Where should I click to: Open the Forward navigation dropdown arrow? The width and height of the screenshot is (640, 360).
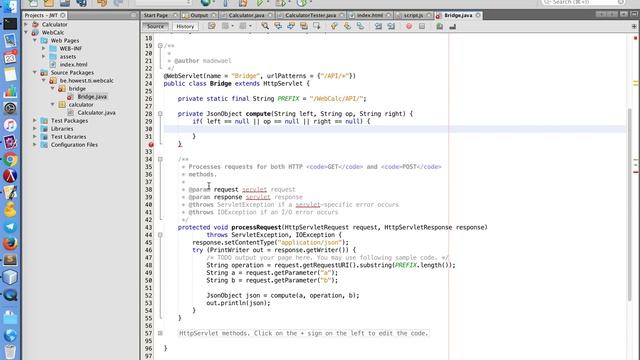250,26
